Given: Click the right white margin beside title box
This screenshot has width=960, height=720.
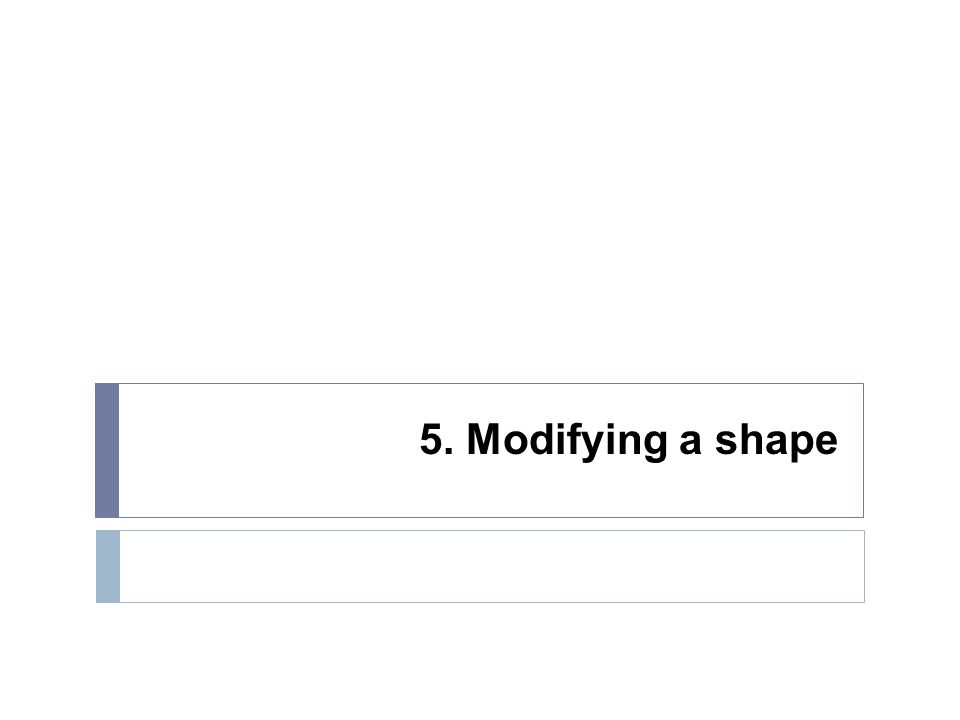Looking at the screenshot, I should [912, 451].
